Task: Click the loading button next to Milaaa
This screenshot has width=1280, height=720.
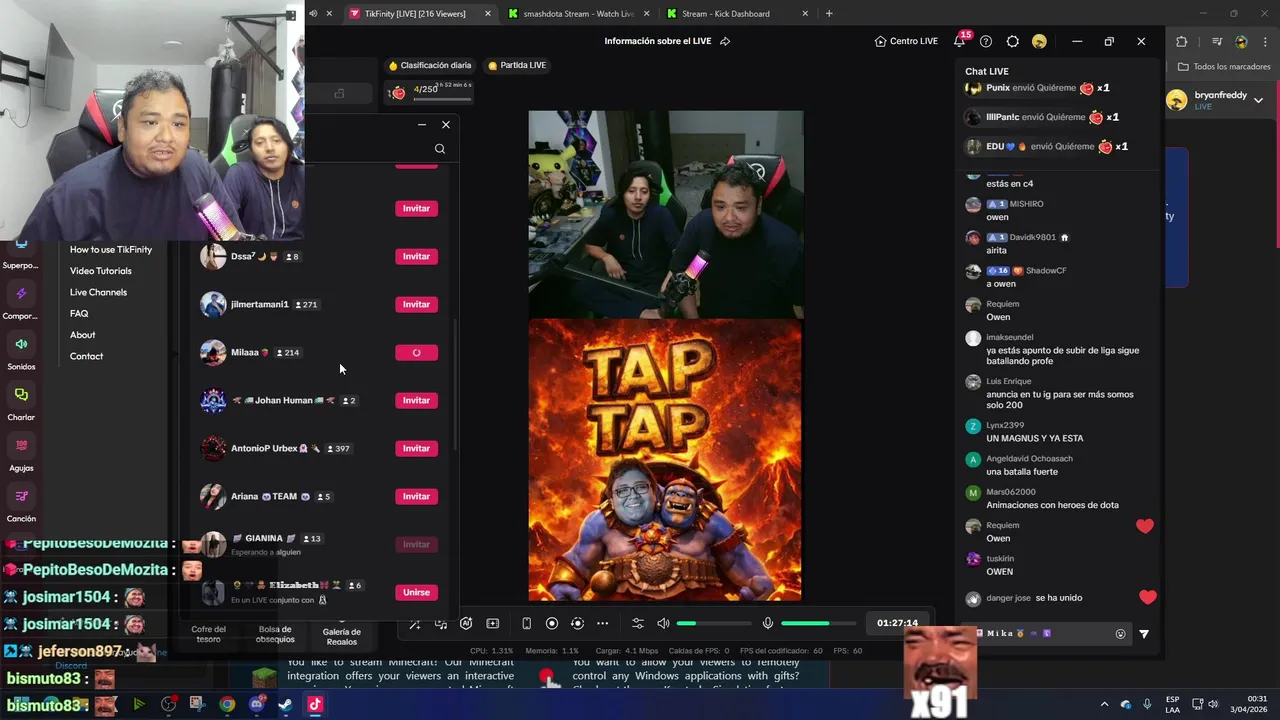Action: [x=416, y=352]
